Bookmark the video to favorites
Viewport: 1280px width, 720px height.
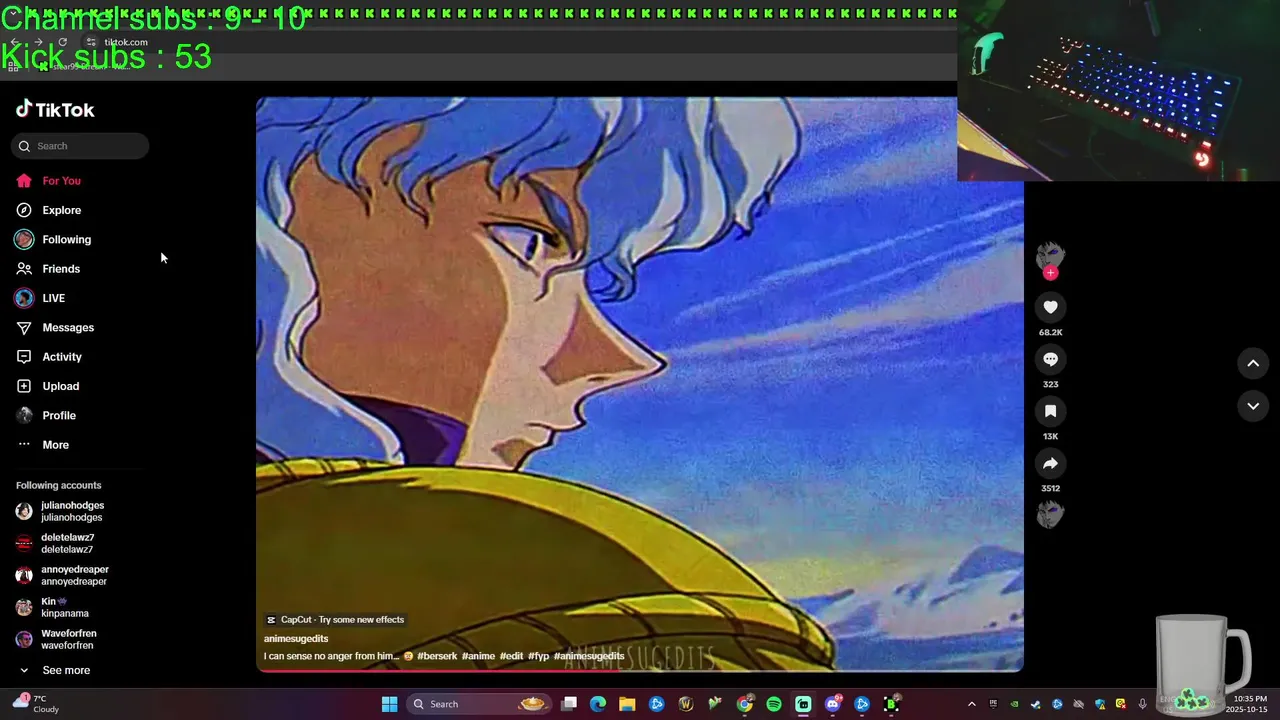tap(1050, 411)
